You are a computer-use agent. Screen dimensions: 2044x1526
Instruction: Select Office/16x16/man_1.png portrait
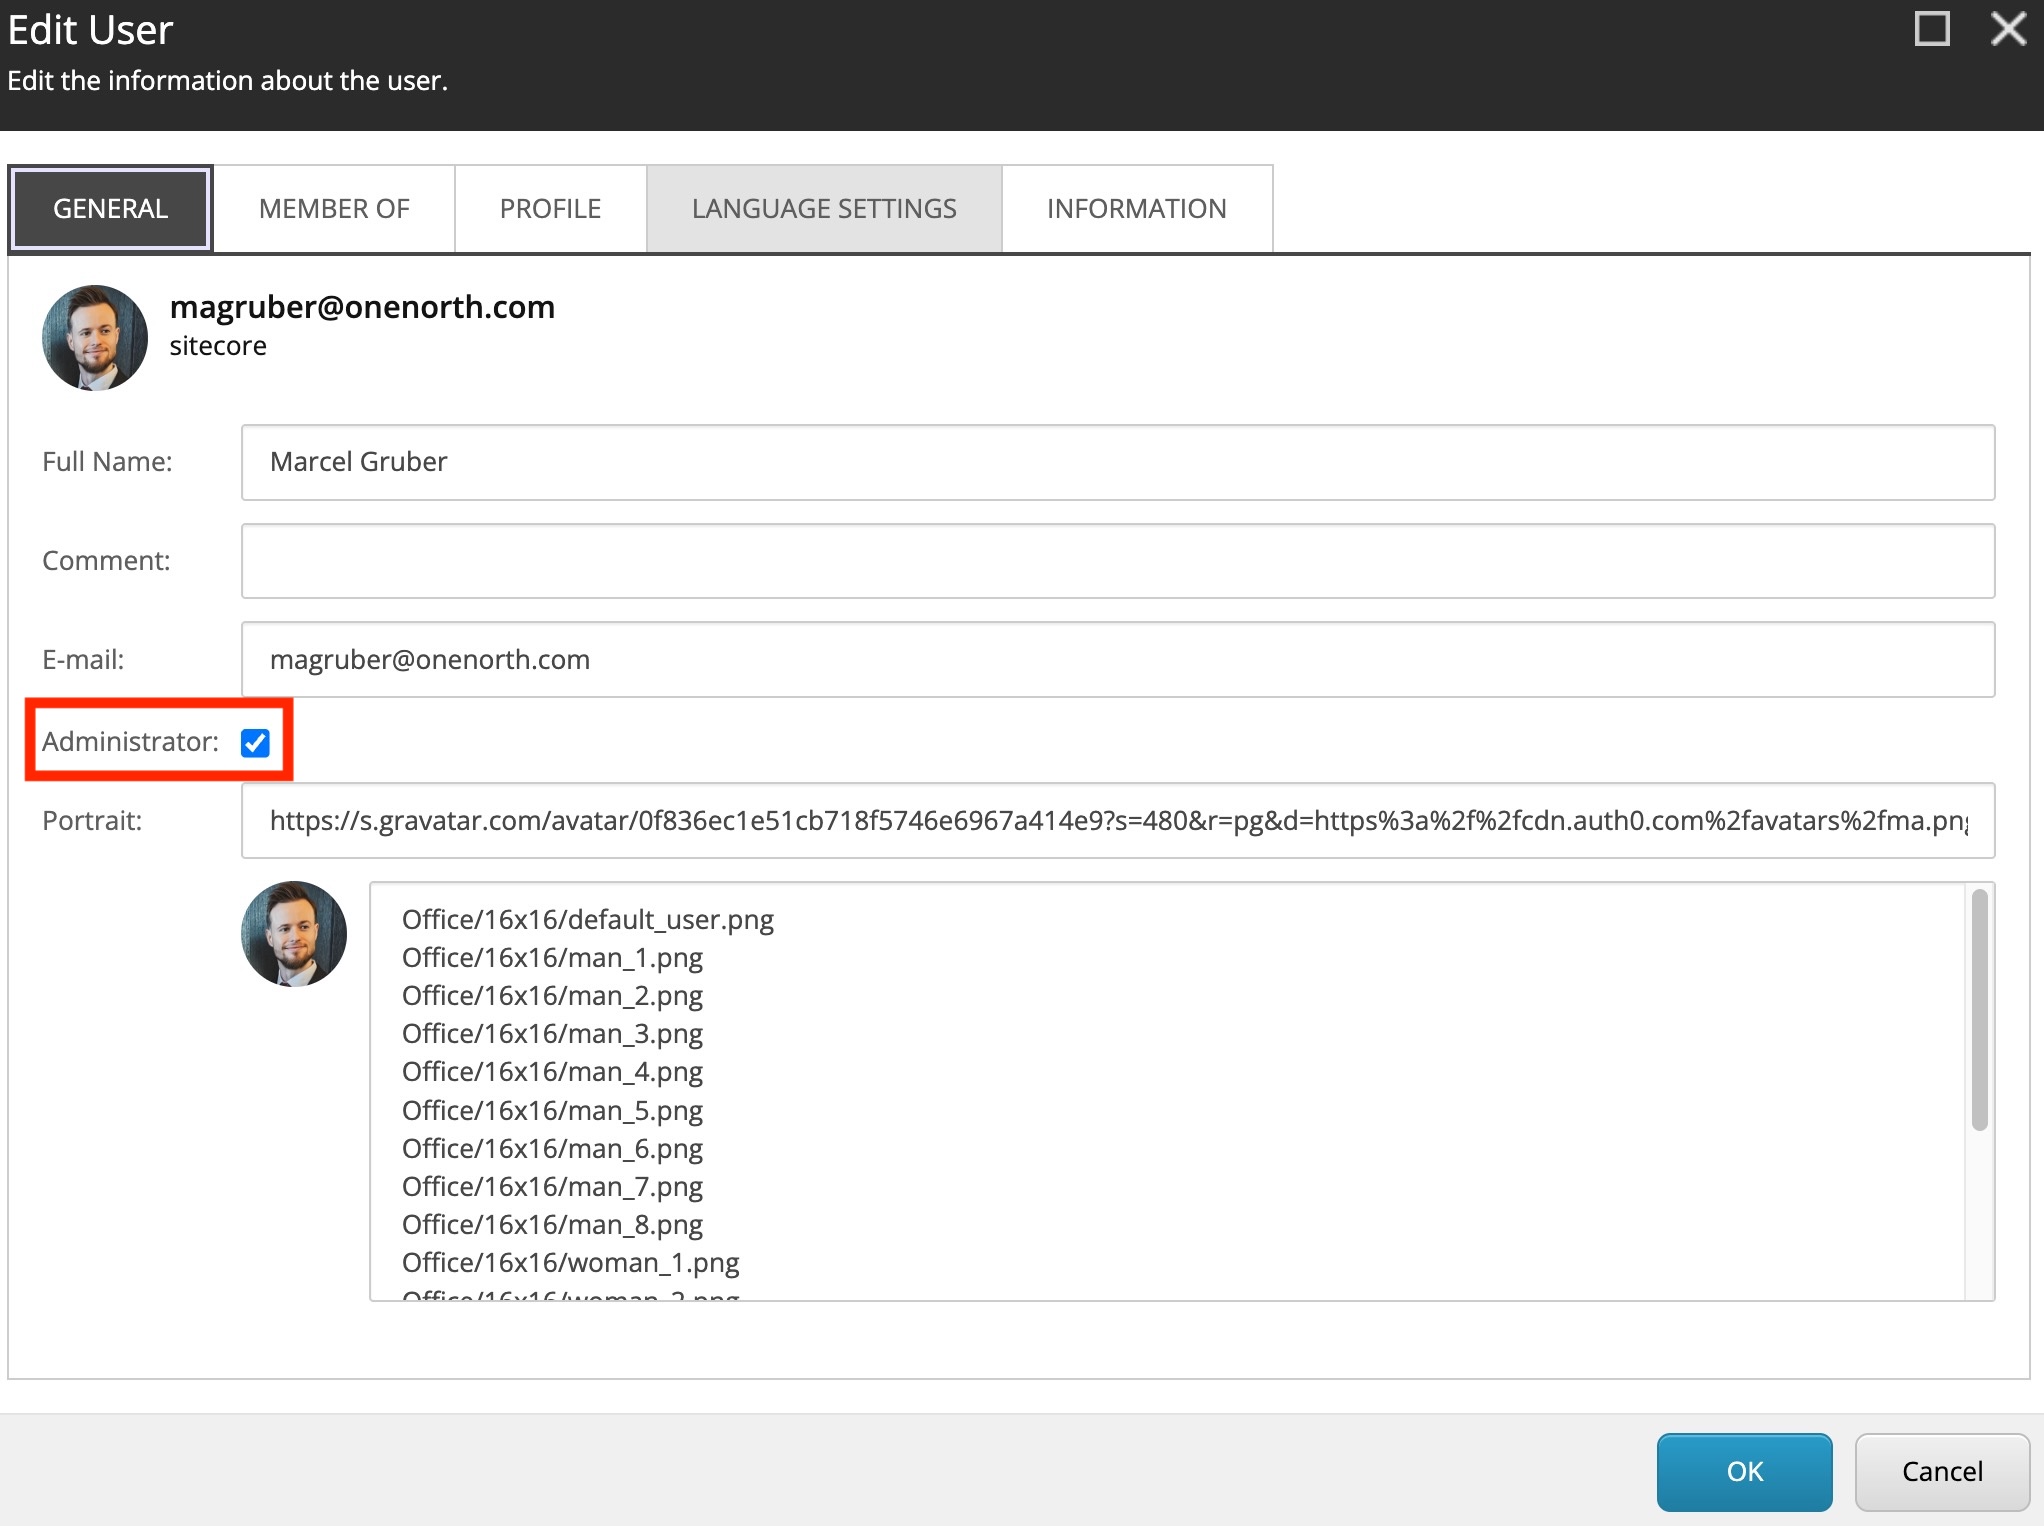point(552,958)
